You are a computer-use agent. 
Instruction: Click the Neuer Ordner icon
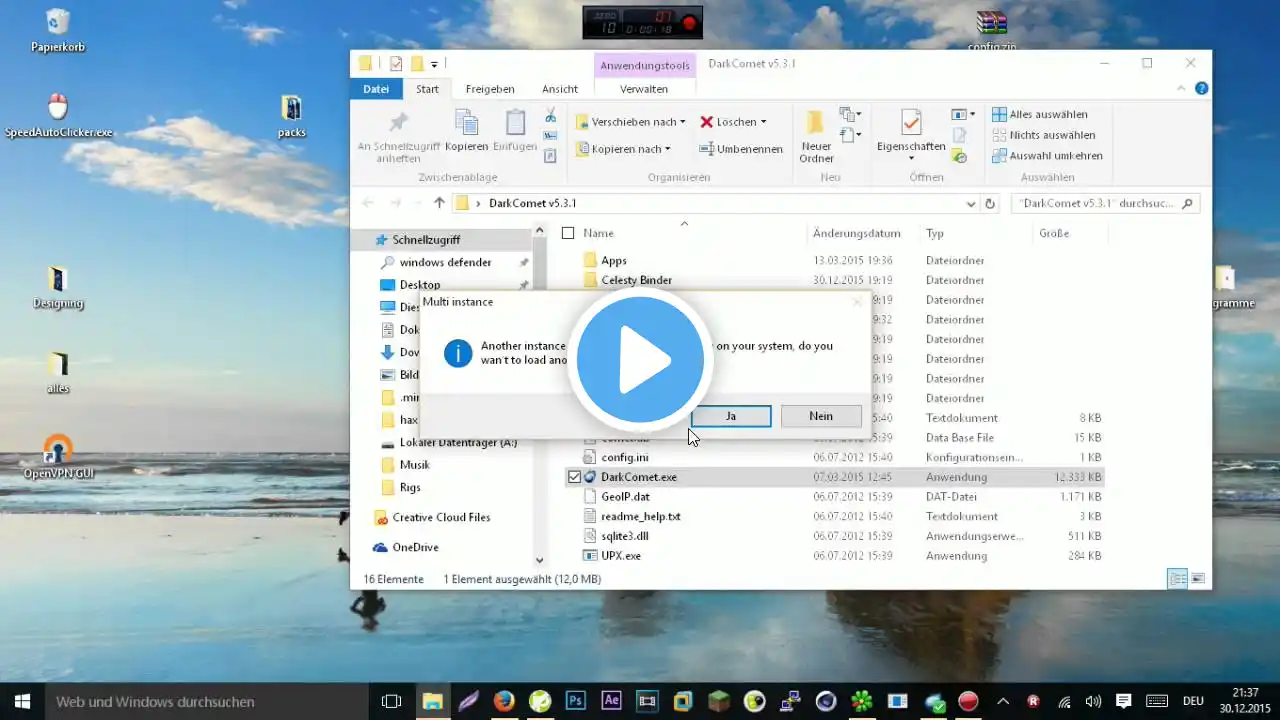815,124
